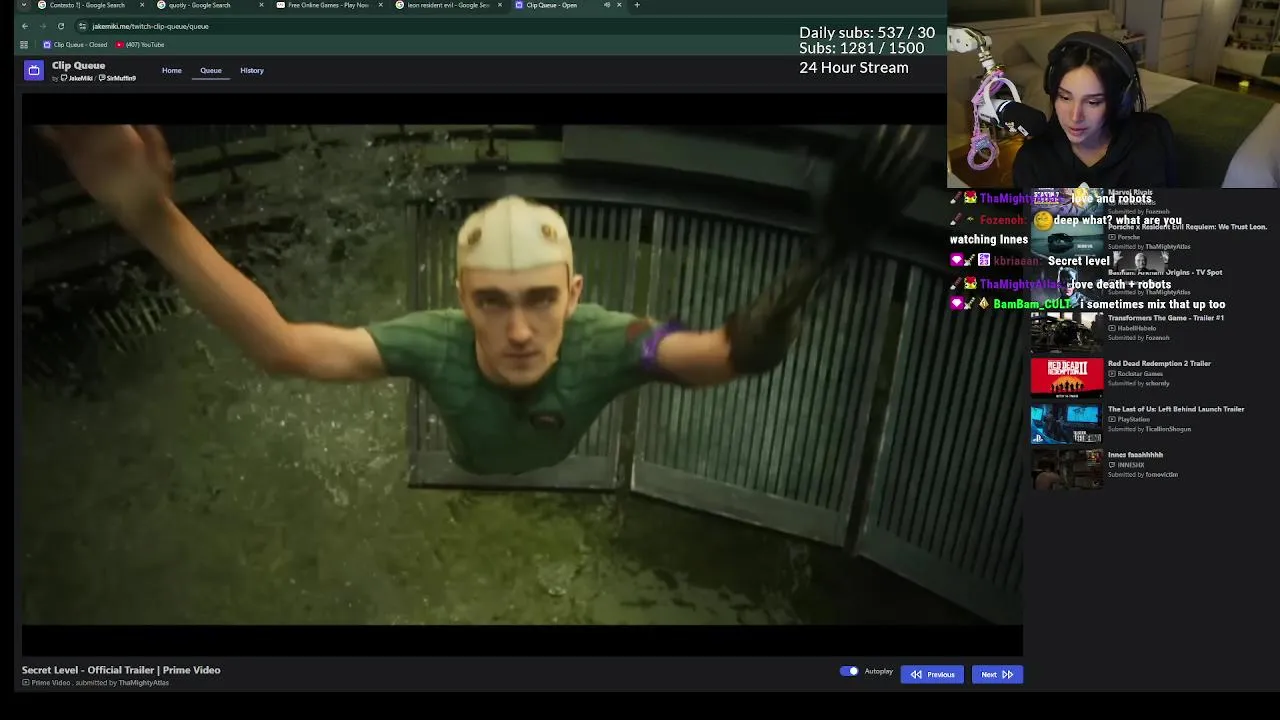This screenshot has height=720, width=1280.
Task: Open the Queue nav item
Action: click(211, 70)
